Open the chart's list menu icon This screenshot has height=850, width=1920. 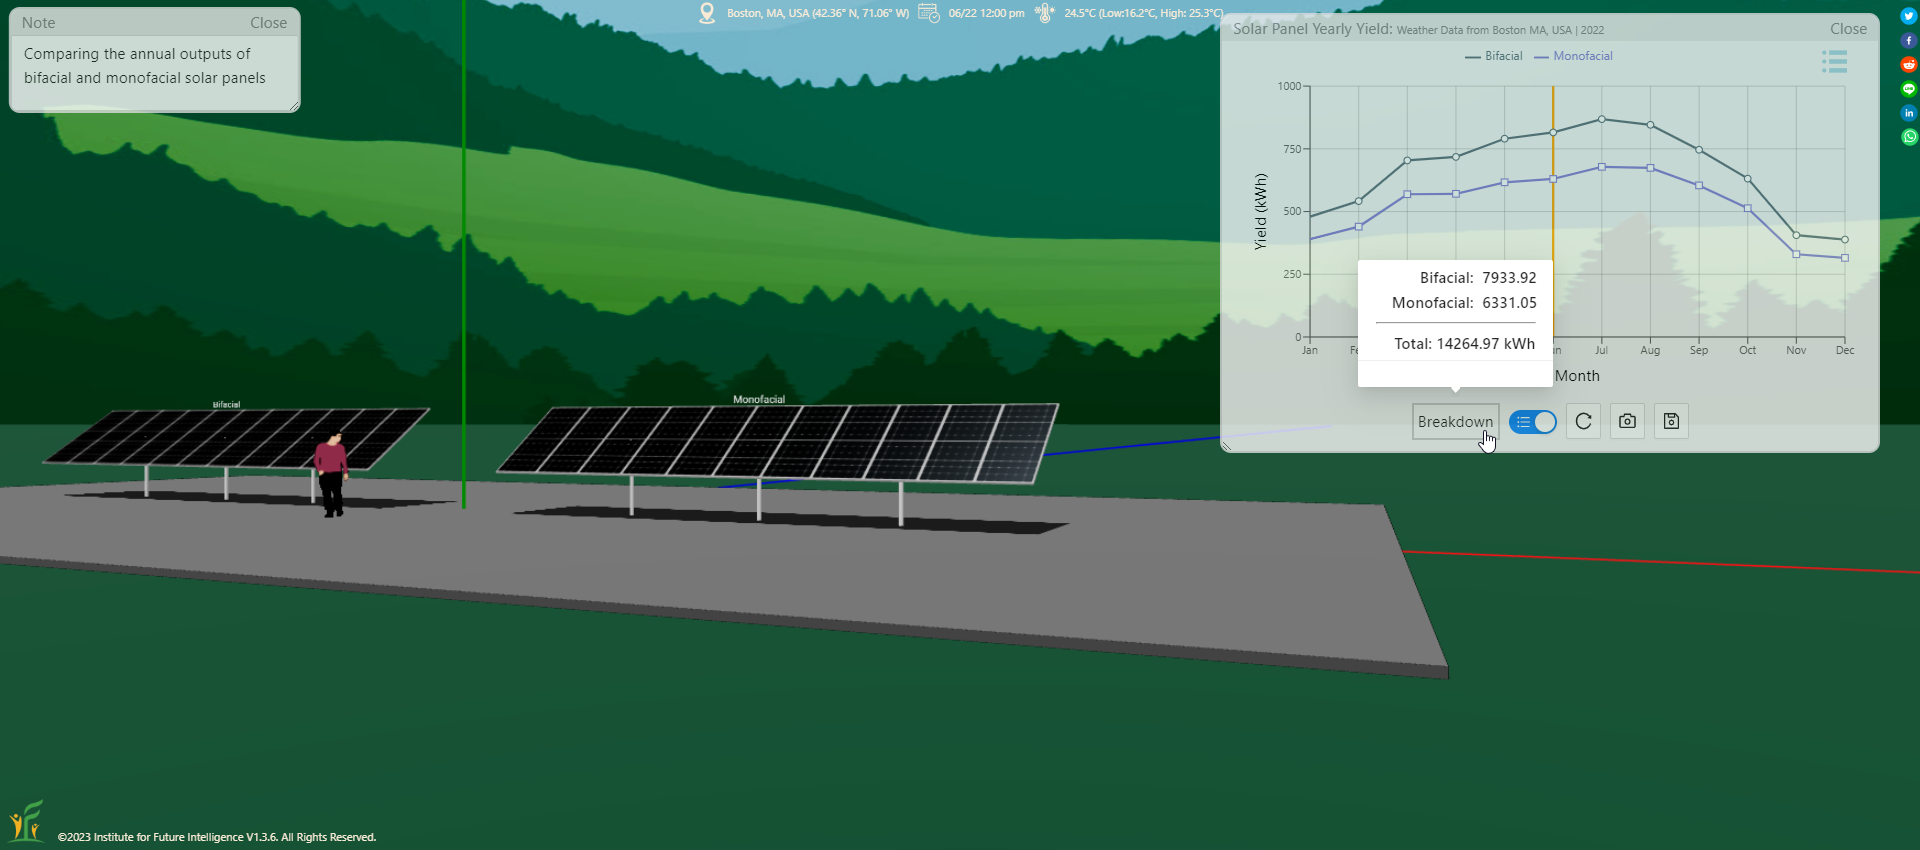(1834, 63)
